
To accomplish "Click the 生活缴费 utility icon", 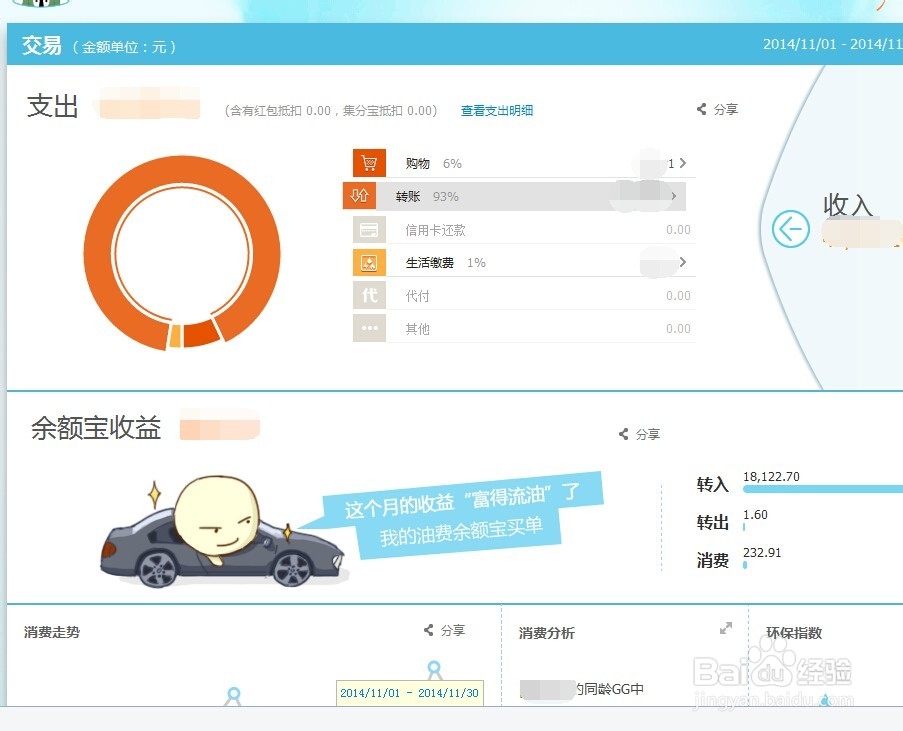I will pyautogui.click(x=369, y=263).
